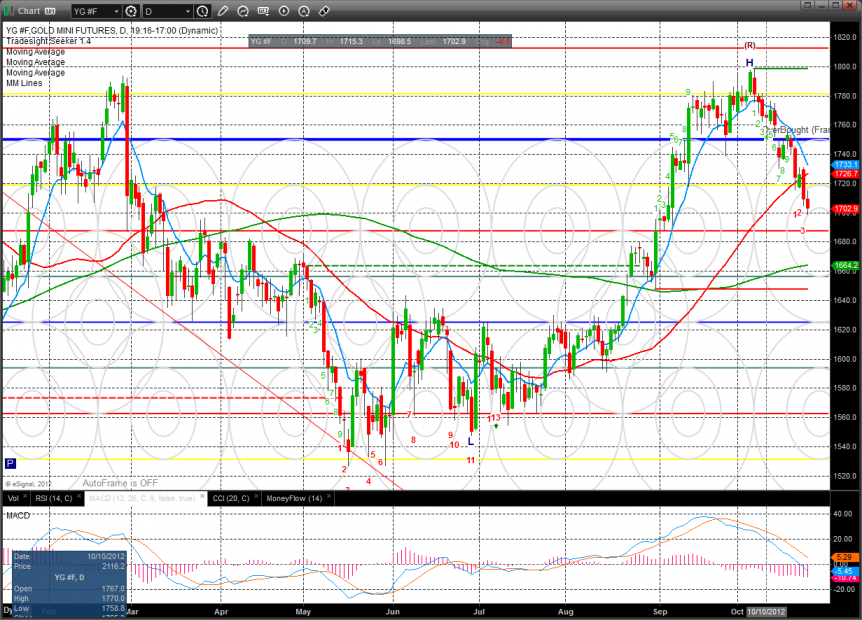The image size is (862, 620).
Task: Click the linking badge next to Chart title
Action: point(50,11)
